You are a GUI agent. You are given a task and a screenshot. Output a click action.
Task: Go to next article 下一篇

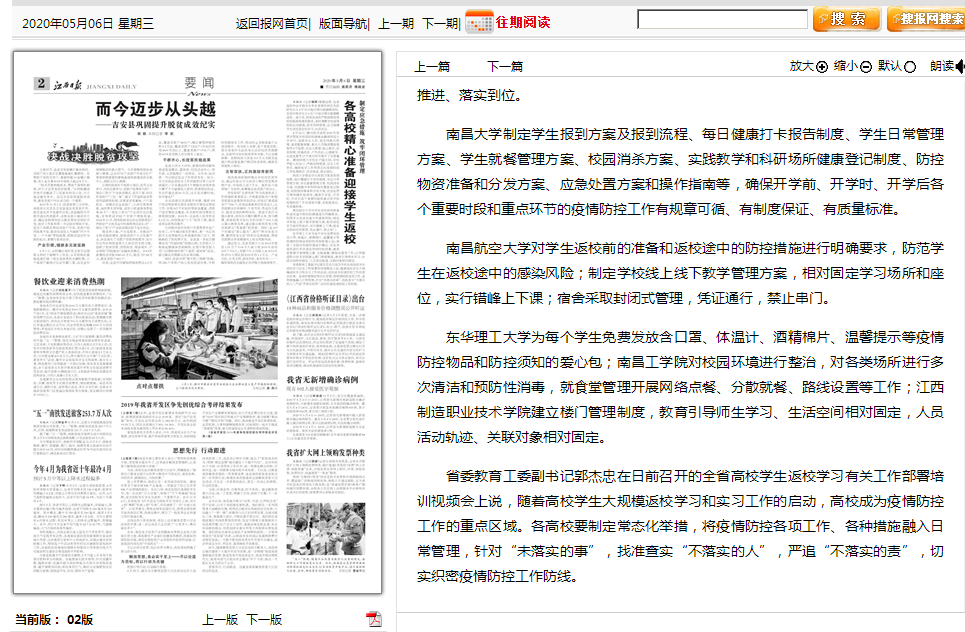point(505,67)
